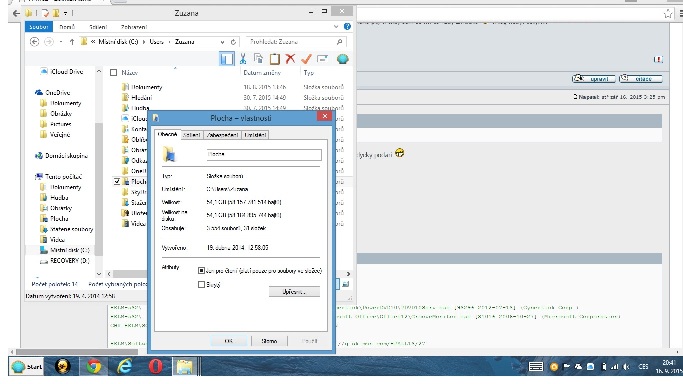683x384 pixels.
Task: Open the Sdílení ribbon tab in Explorer
Action: pos(98,27)
